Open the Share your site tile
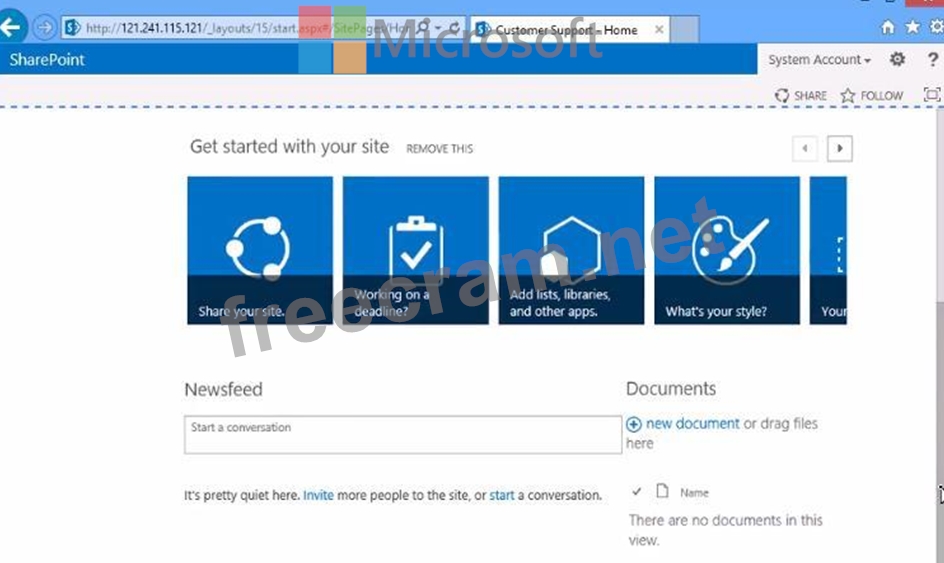 coord(259,250)
